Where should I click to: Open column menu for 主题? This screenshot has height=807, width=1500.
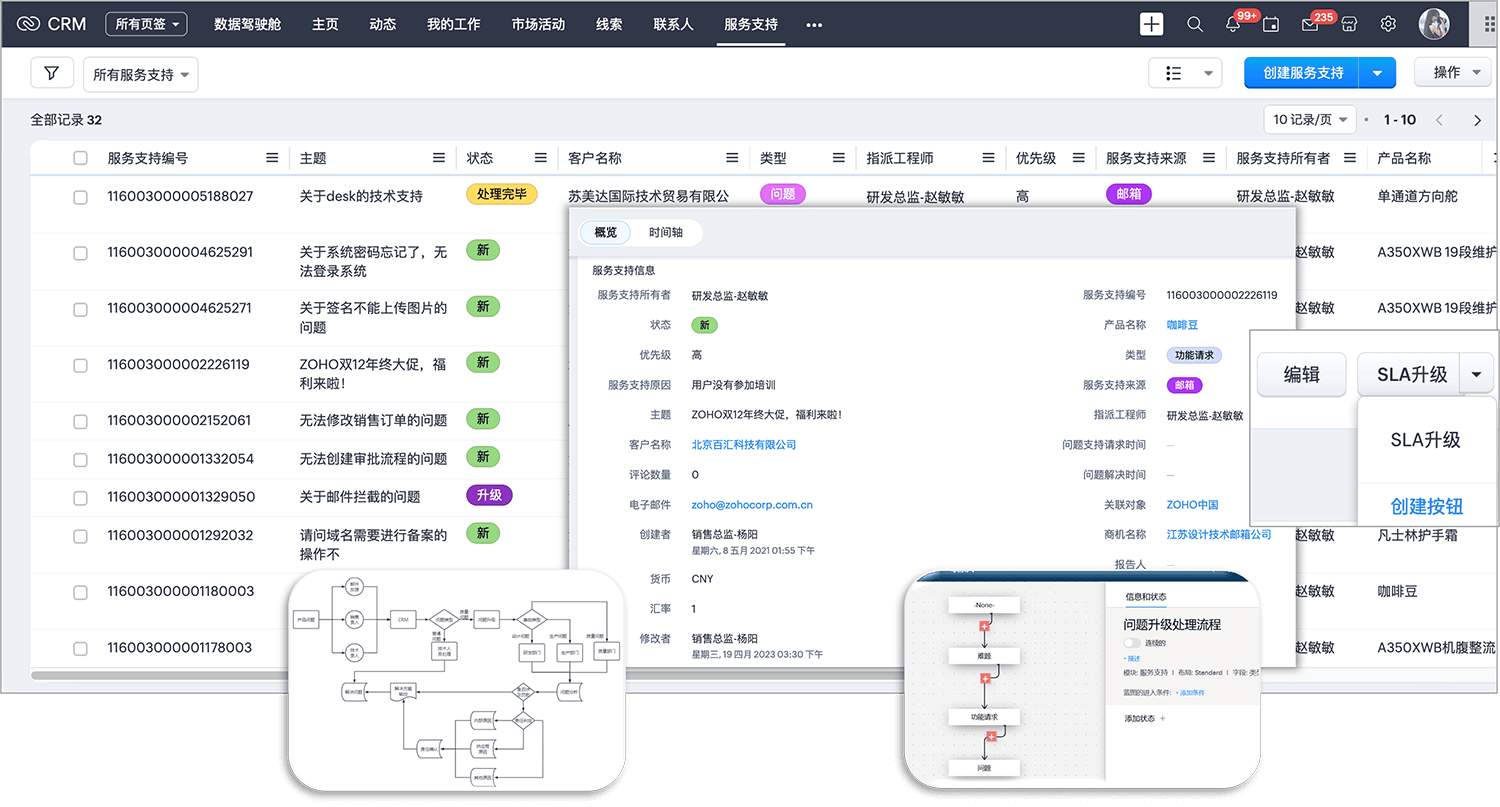click(x=439, y=158)
